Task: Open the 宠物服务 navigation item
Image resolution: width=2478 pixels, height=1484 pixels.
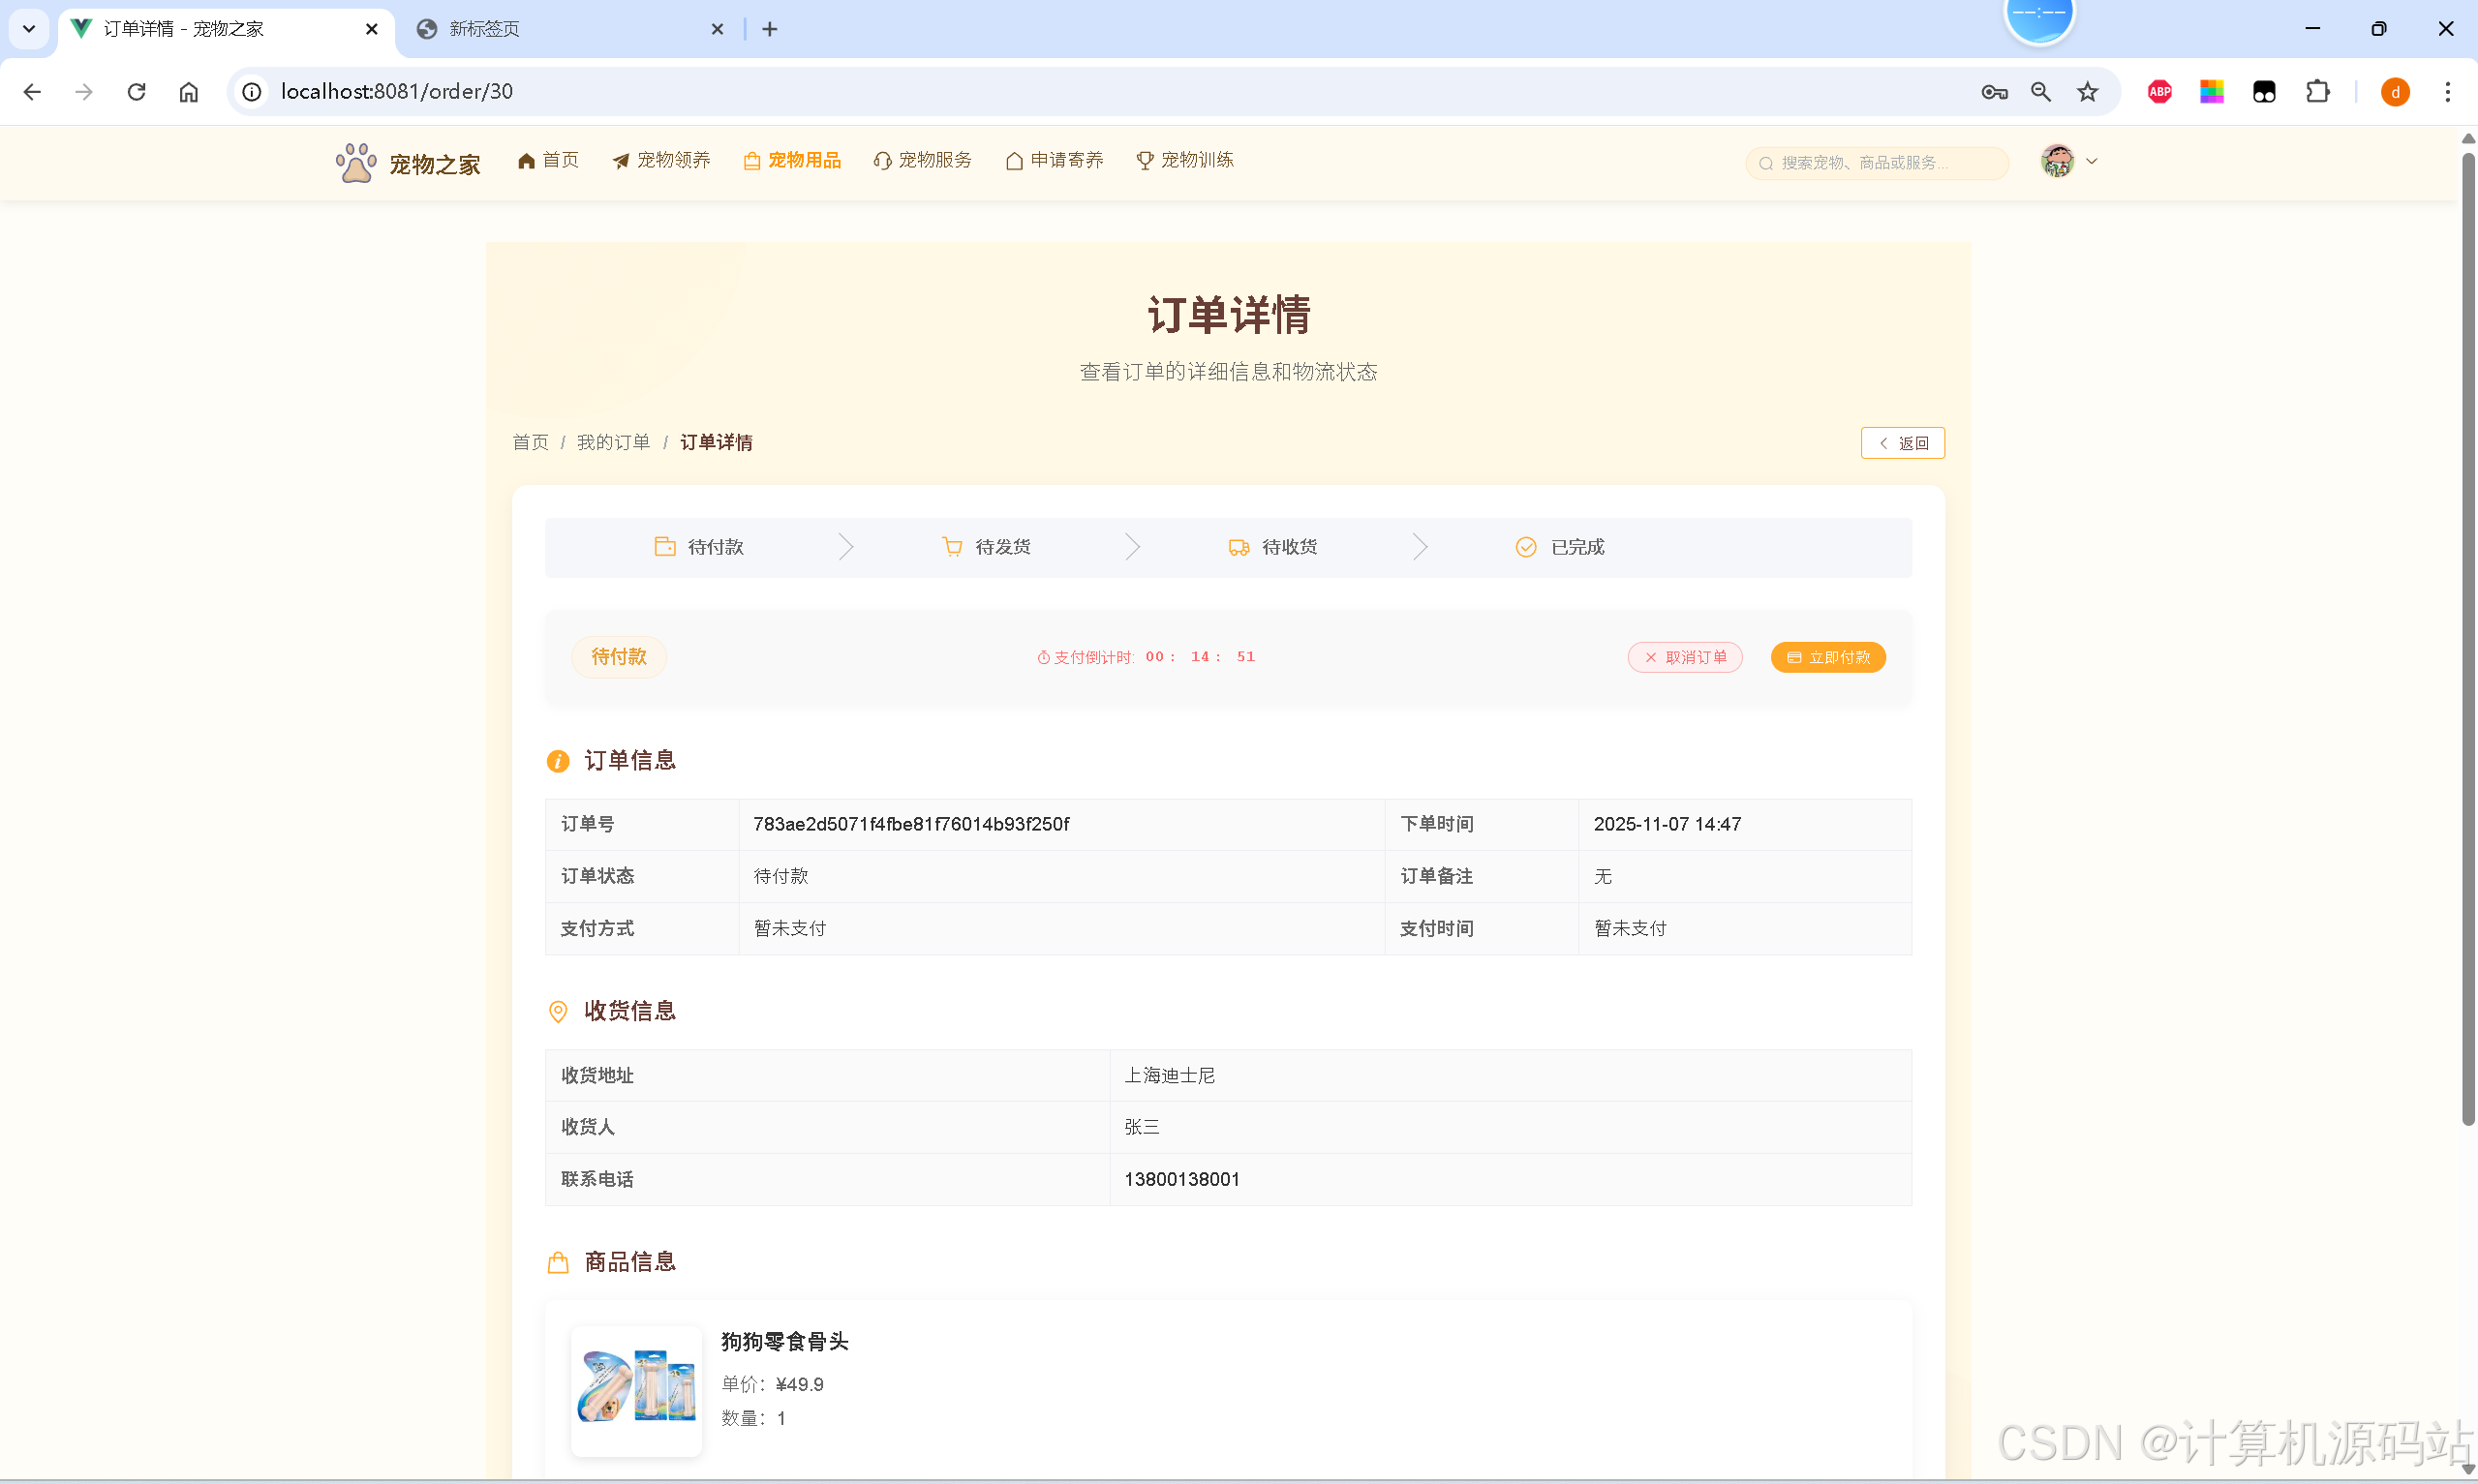Action: coord(922,160)
